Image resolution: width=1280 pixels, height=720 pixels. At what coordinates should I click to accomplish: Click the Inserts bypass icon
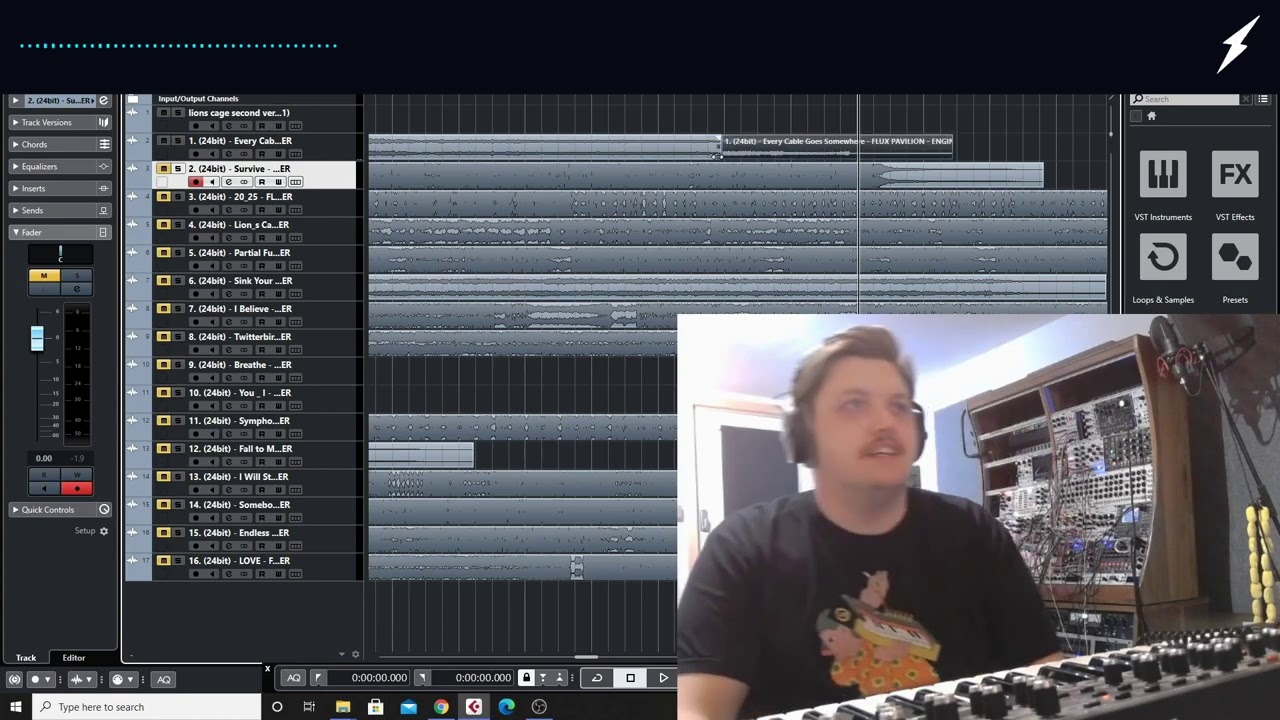click(103, 188)
